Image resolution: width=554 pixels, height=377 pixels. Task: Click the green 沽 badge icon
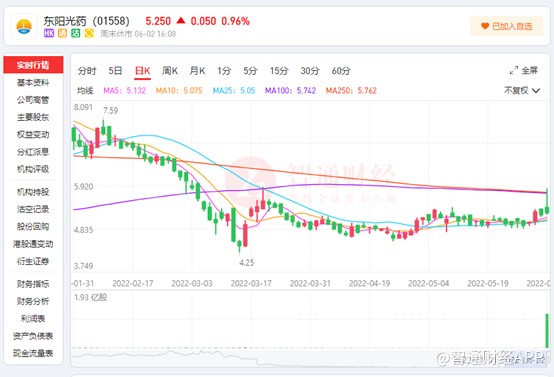[76, 34]
